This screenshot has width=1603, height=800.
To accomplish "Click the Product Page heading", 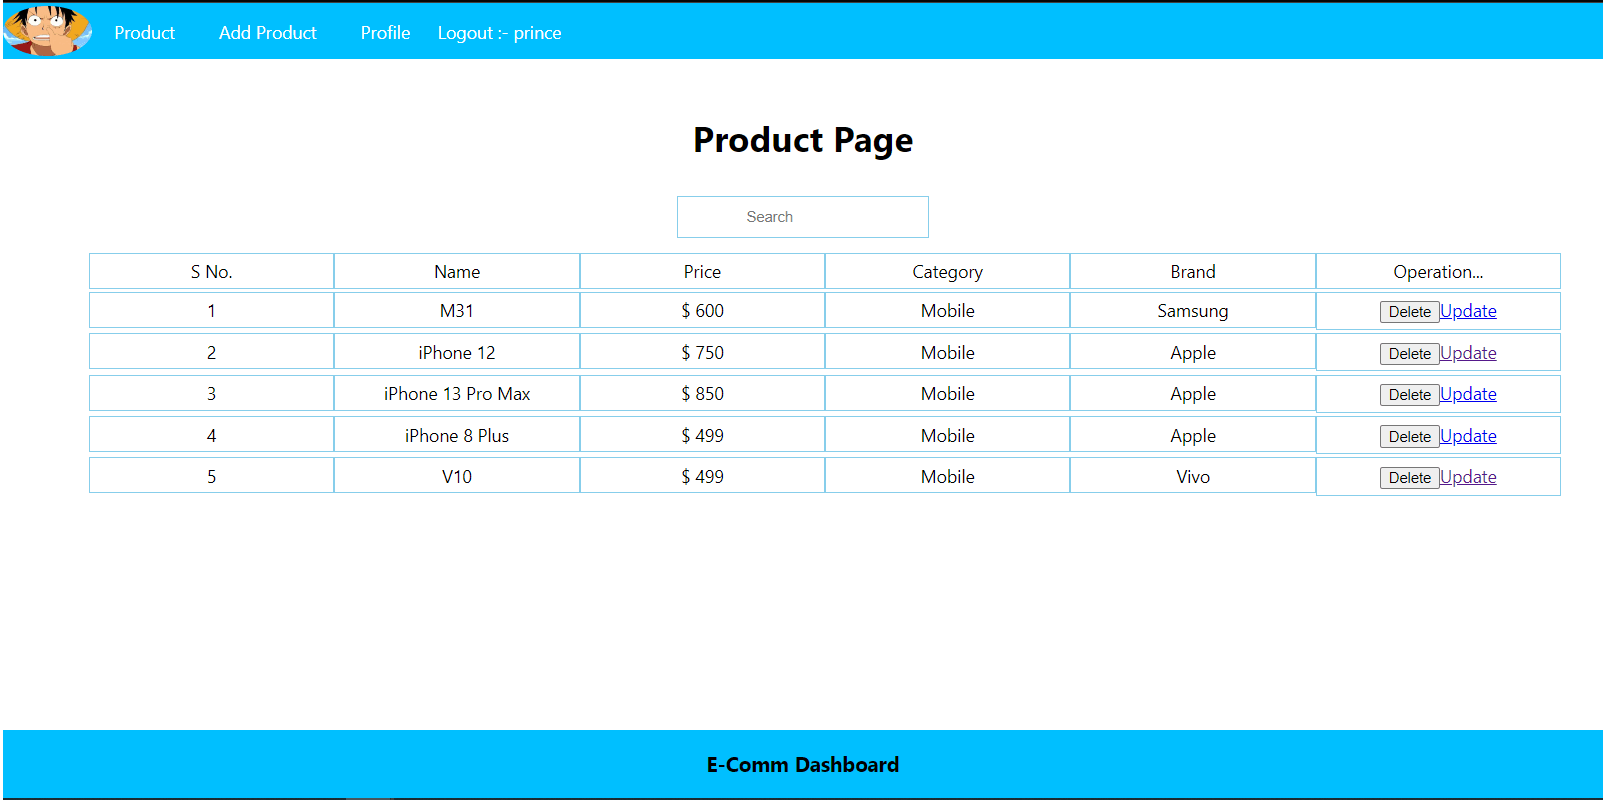I will pos(802,140).
